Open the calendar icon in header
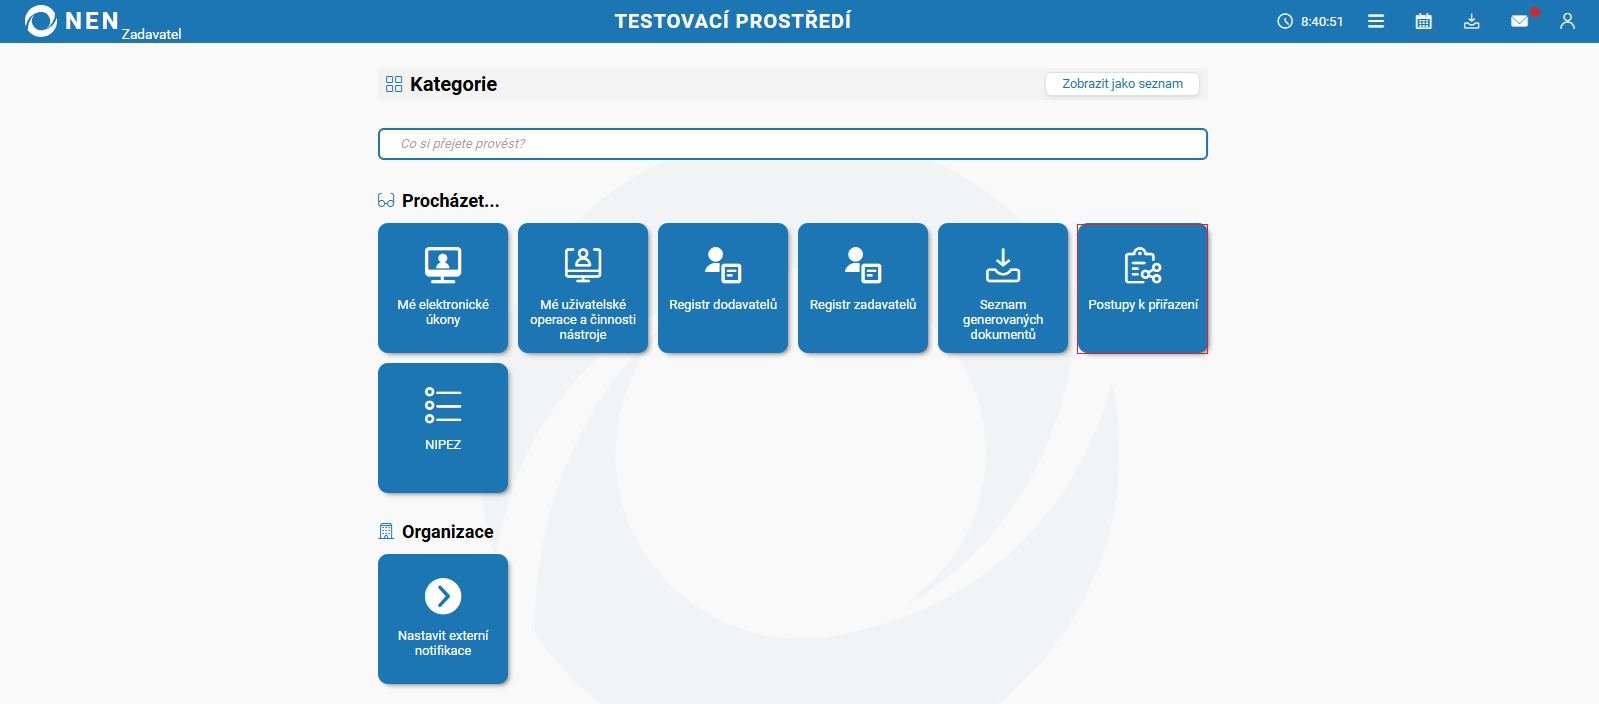1599x704 pixels. click(1423, 21)
